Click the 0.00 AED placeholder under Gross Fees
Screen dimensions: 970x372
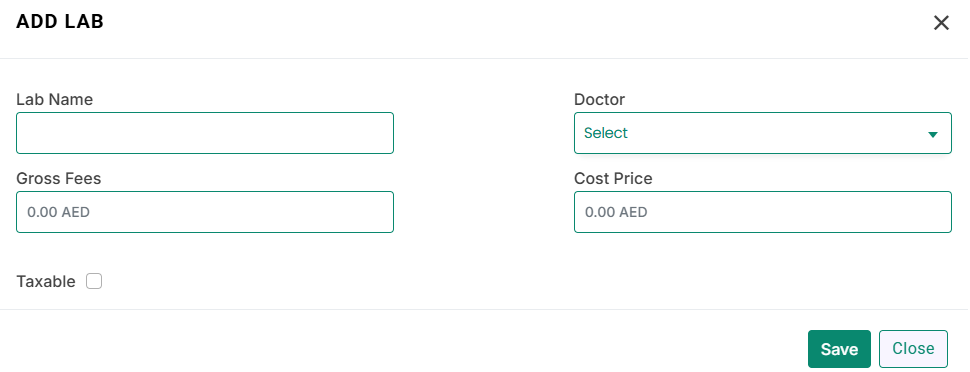(58, 212)
